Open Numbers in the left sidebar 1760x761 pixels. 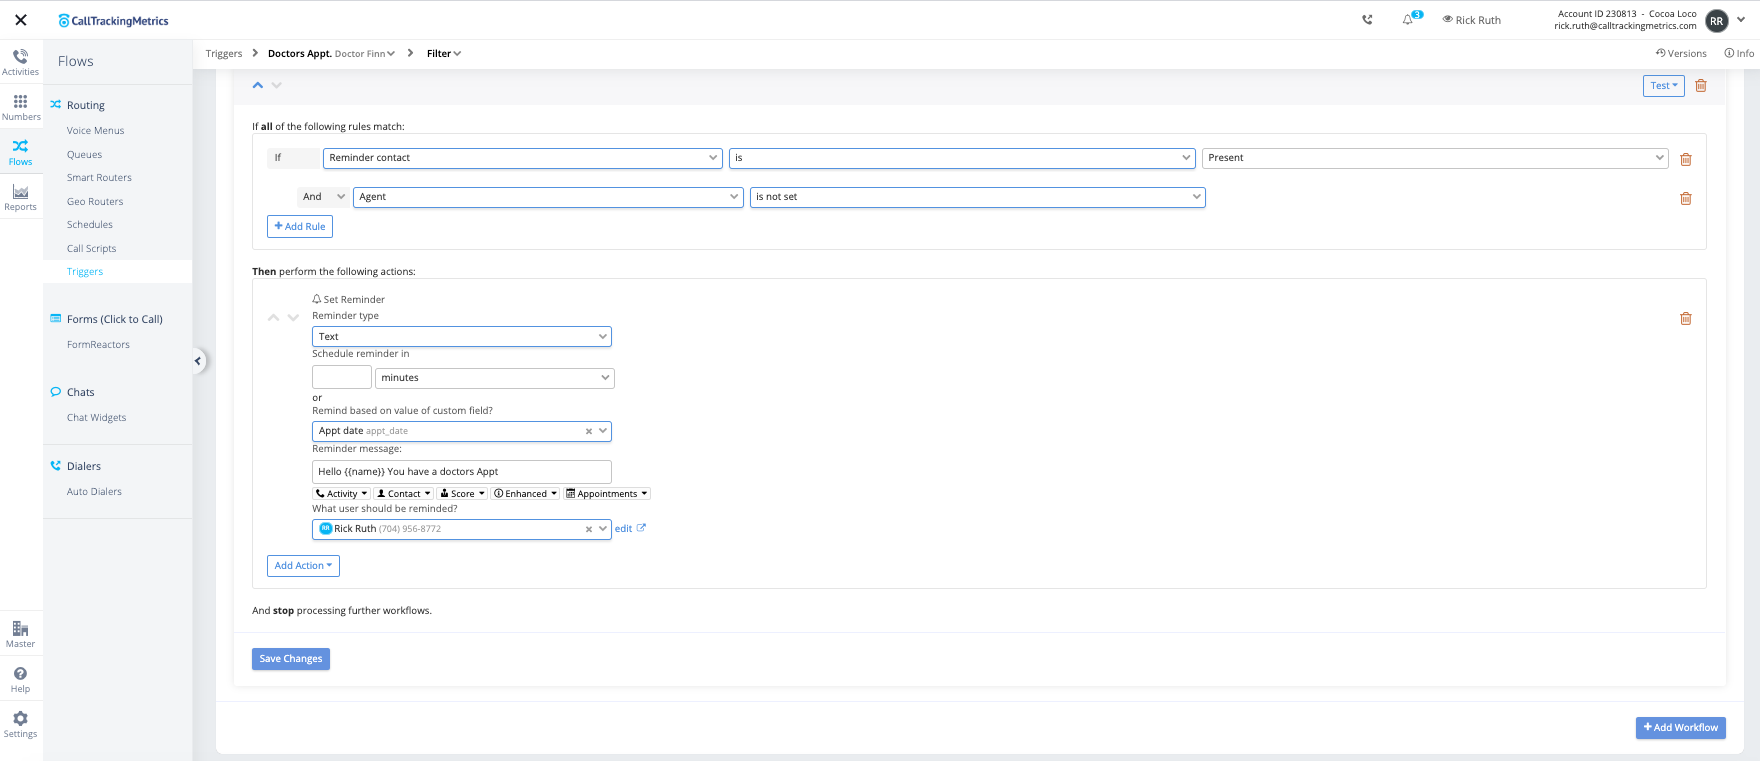click(20, 107)
